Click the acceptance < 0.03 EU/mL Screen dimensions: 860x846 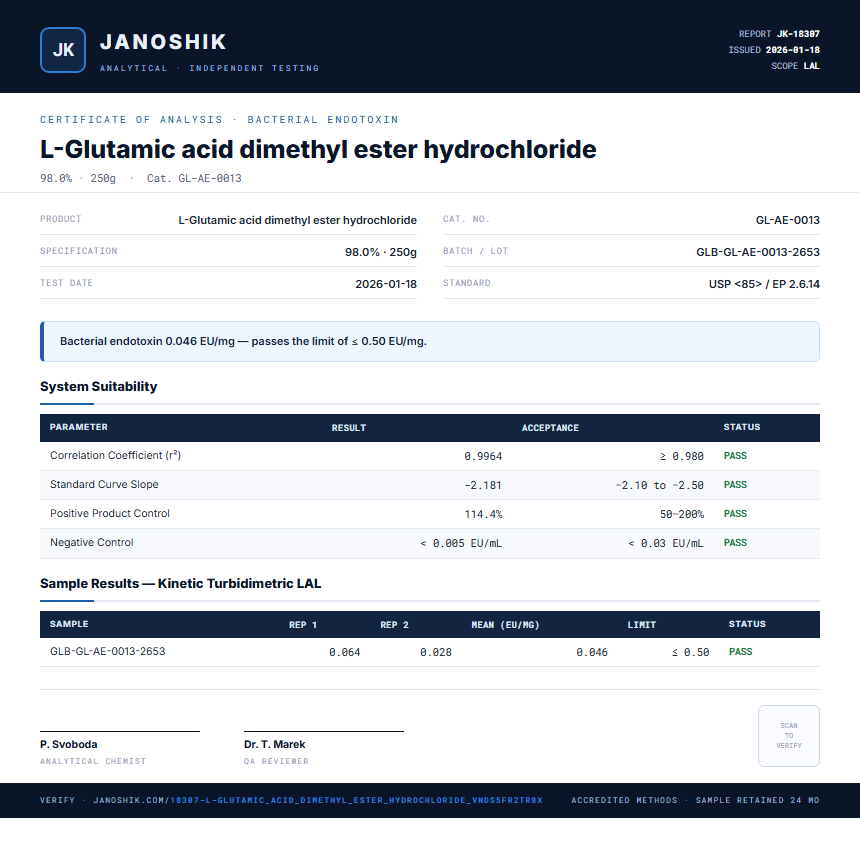coord(665,544)
